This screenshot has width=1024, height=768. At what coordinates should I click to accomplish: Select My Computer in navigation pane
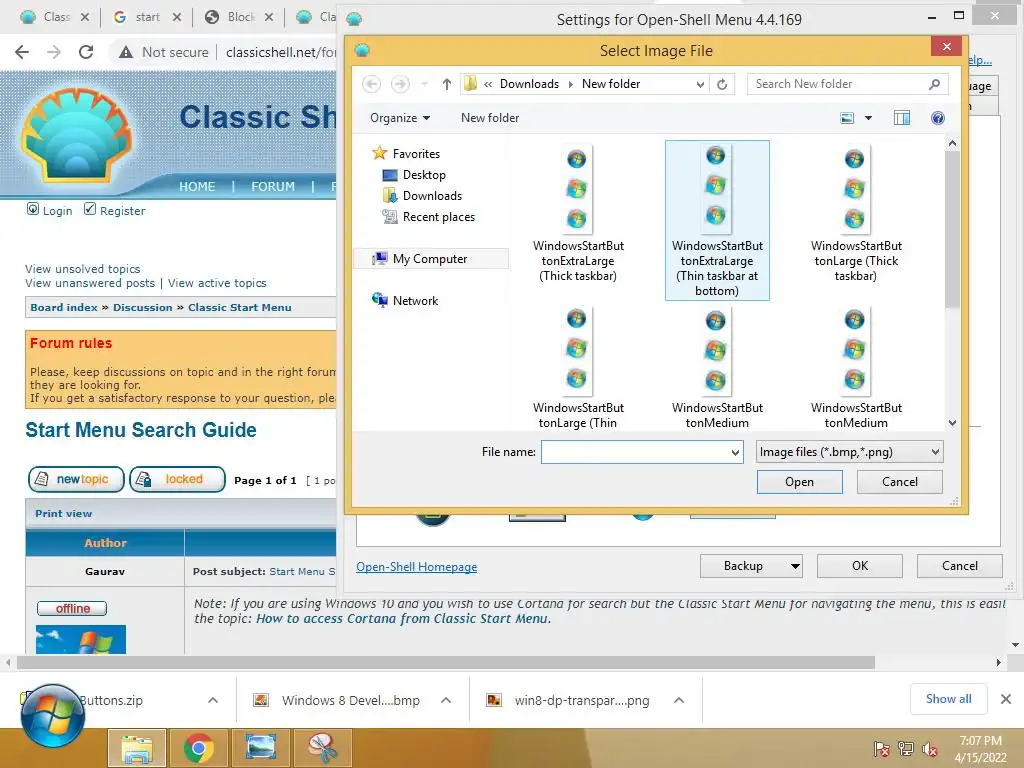tap(430, 259)
